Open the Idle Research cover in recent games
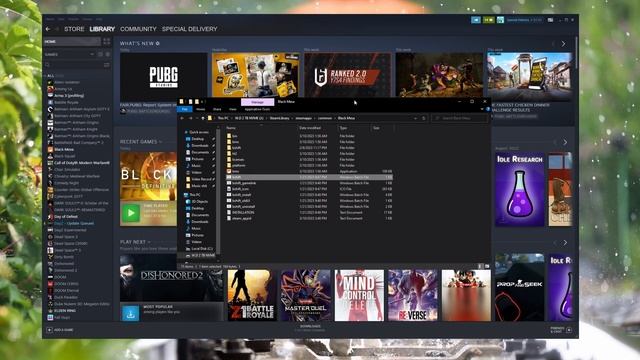640x360 pixels. tap(520, 189)
